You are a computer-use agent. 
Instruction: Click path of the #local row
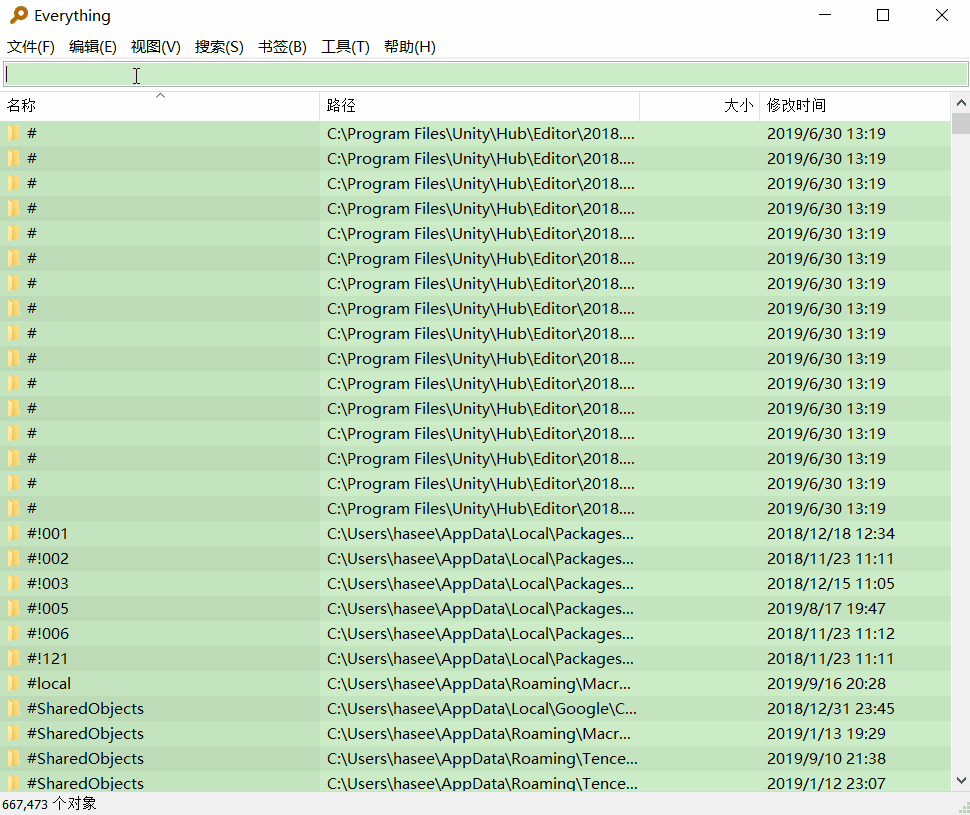479,683
